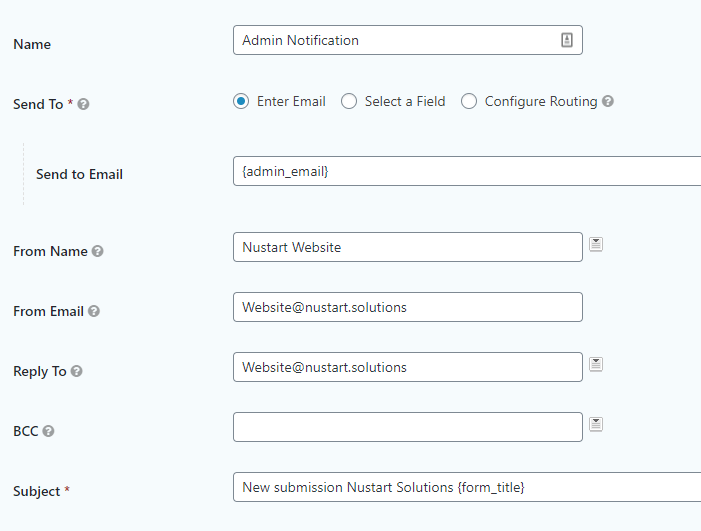The image size is (701, 531).
Task: Click the Send To help icon
Action: (83, 104)
